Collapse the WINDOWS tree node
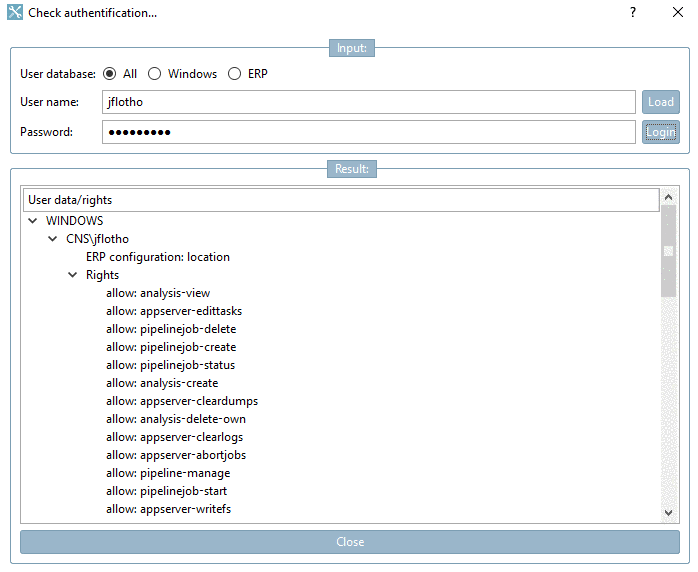 click(x=32, y=221)
